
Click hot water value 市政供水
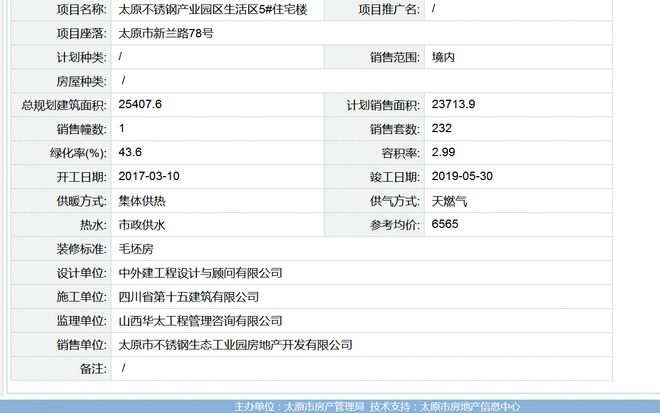click(x=142, y=225)
